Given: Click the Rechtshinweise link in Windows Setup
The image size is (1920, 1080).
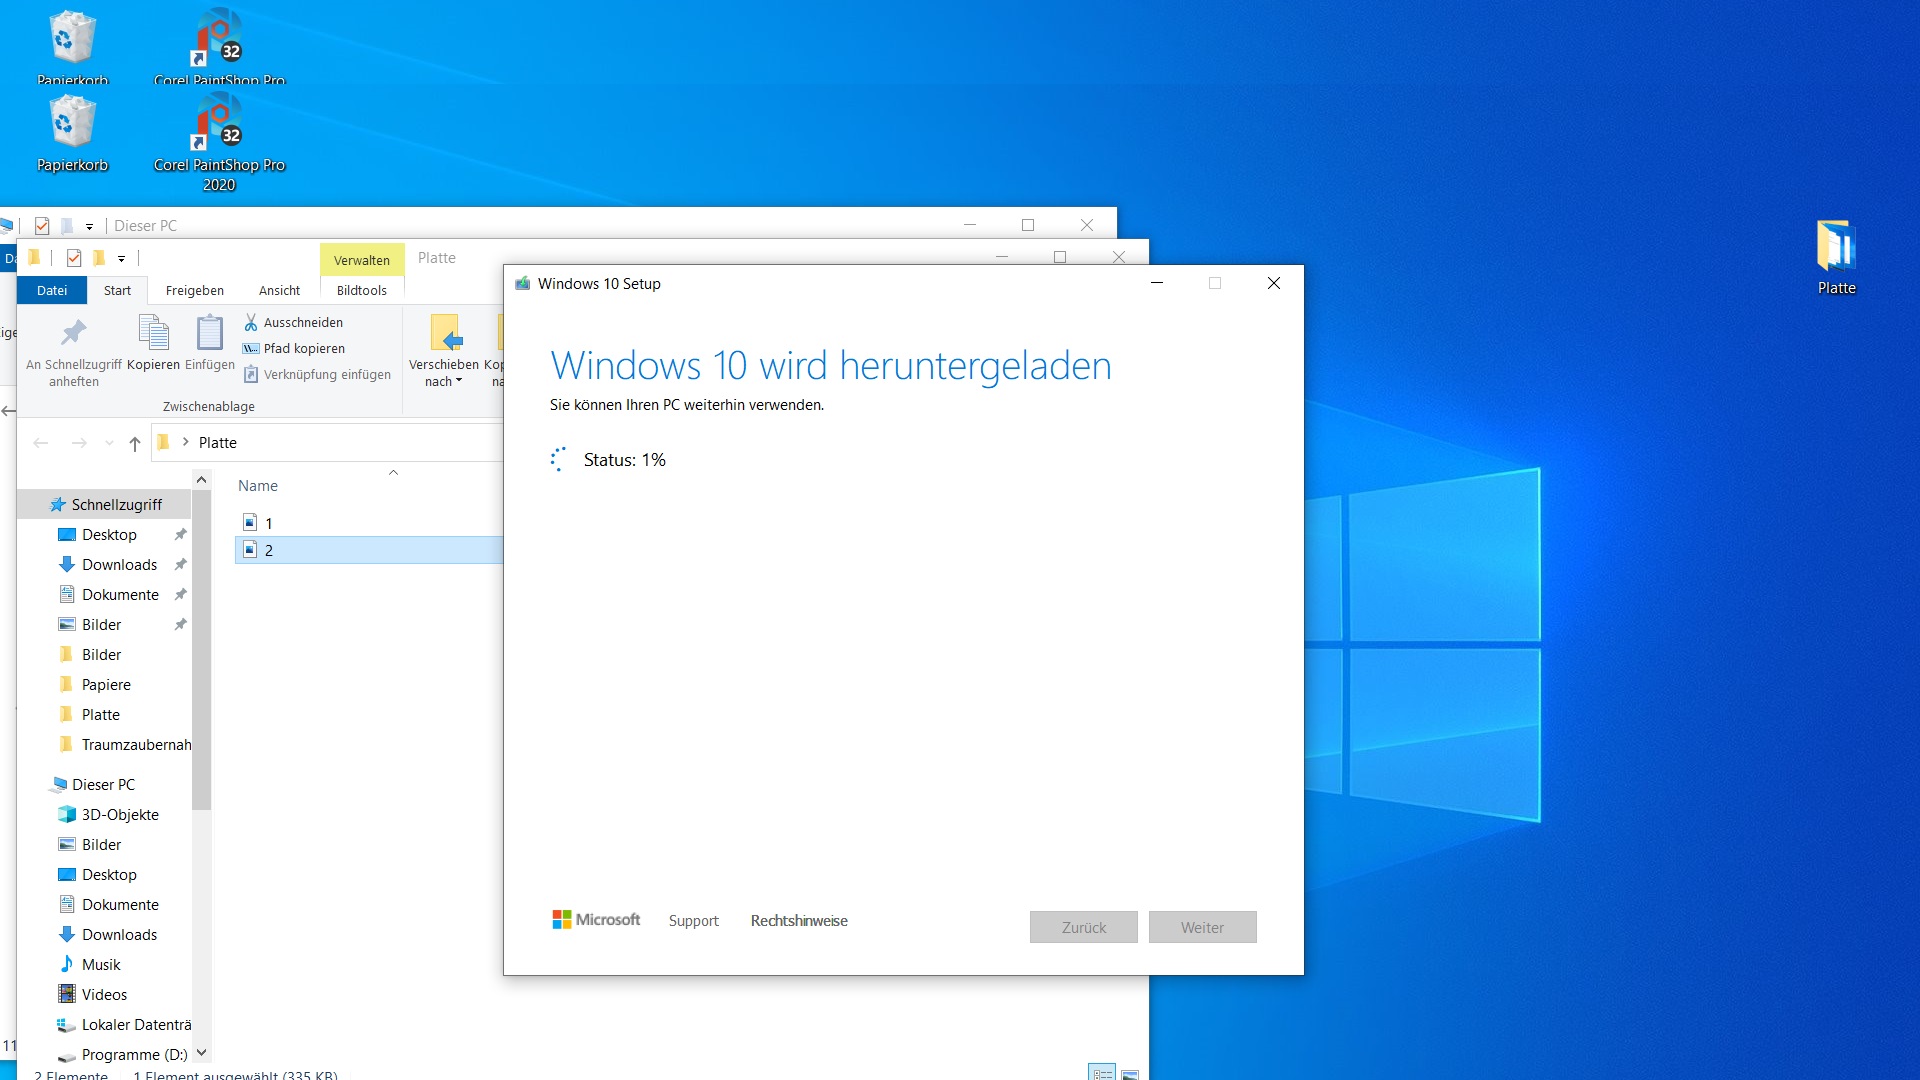Looking at the screenshot, I should pos(799,921).
